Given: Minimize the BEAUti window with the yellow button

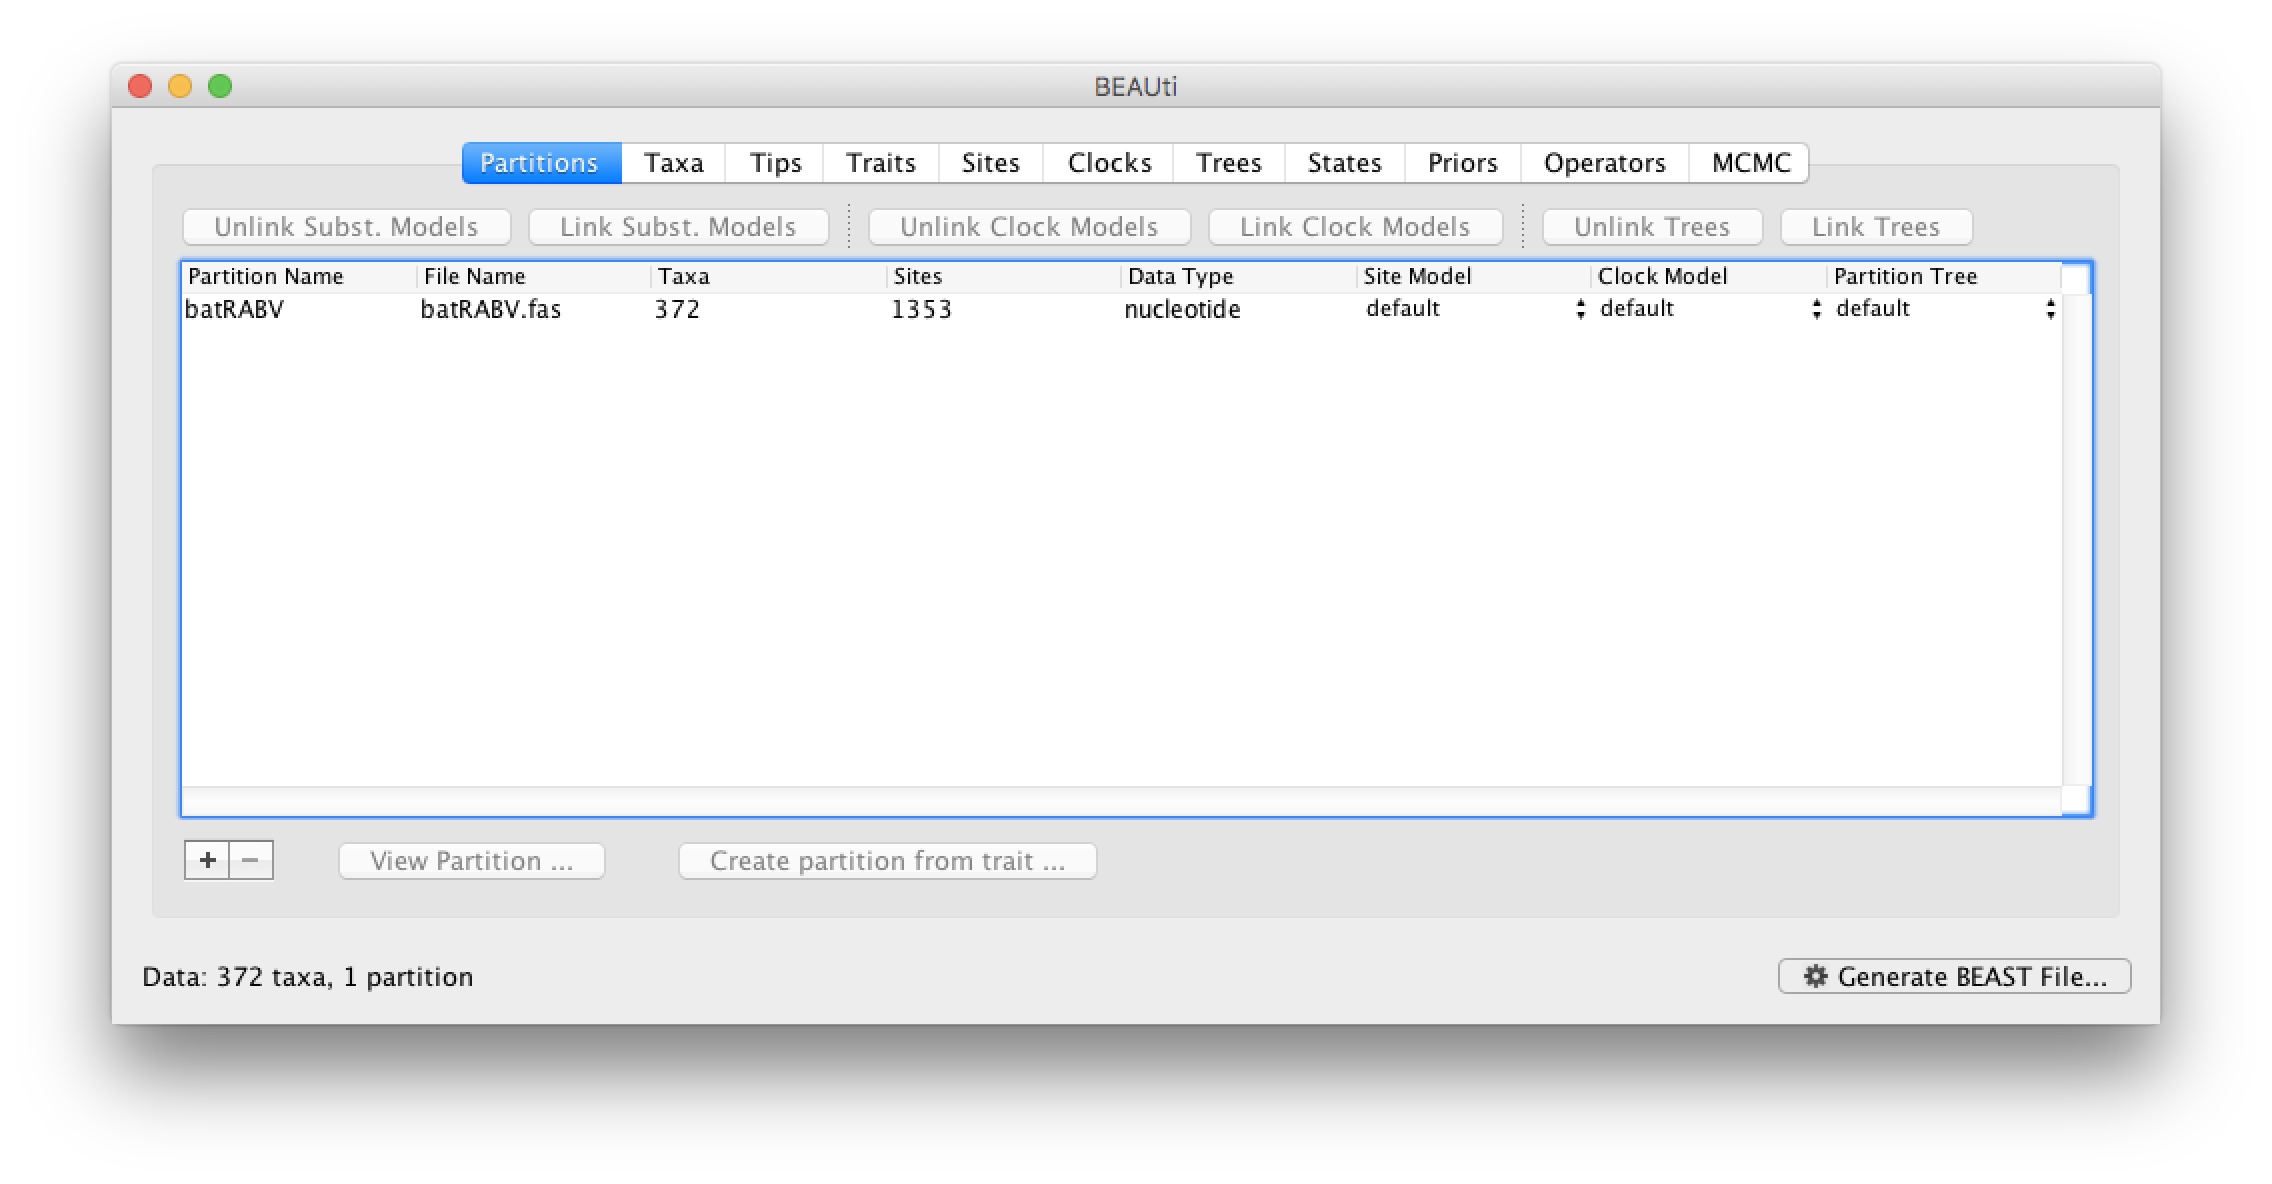Looking at the screenshot, I should coord(180,87).
